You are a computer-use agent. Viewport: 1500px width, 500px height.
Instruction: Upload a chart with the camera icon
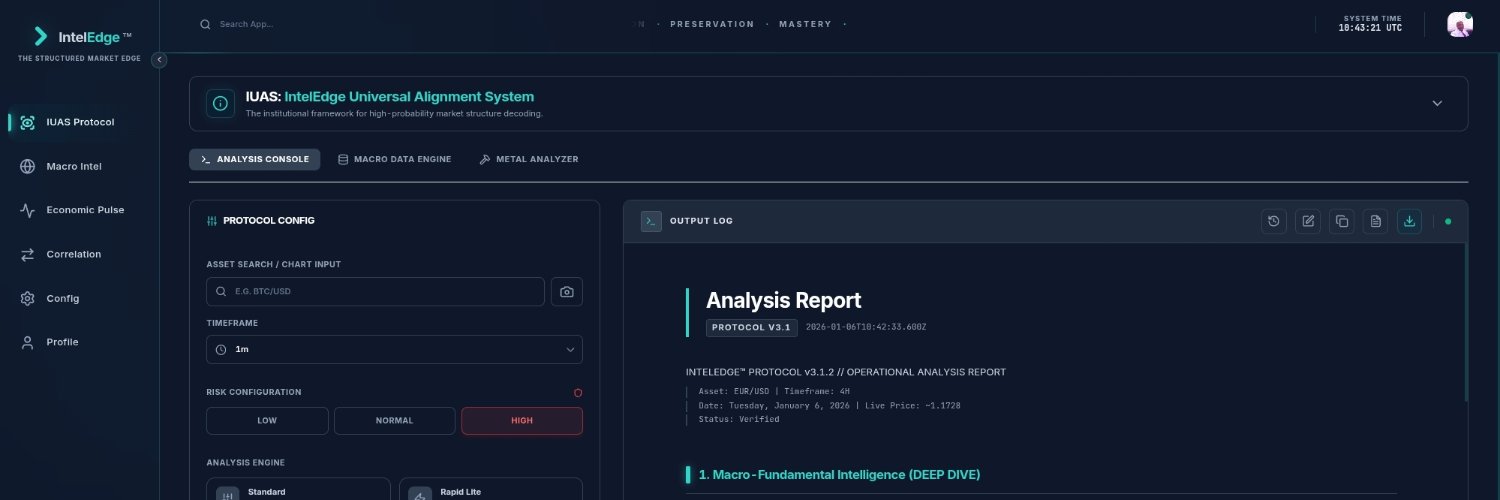click(567, 292)
